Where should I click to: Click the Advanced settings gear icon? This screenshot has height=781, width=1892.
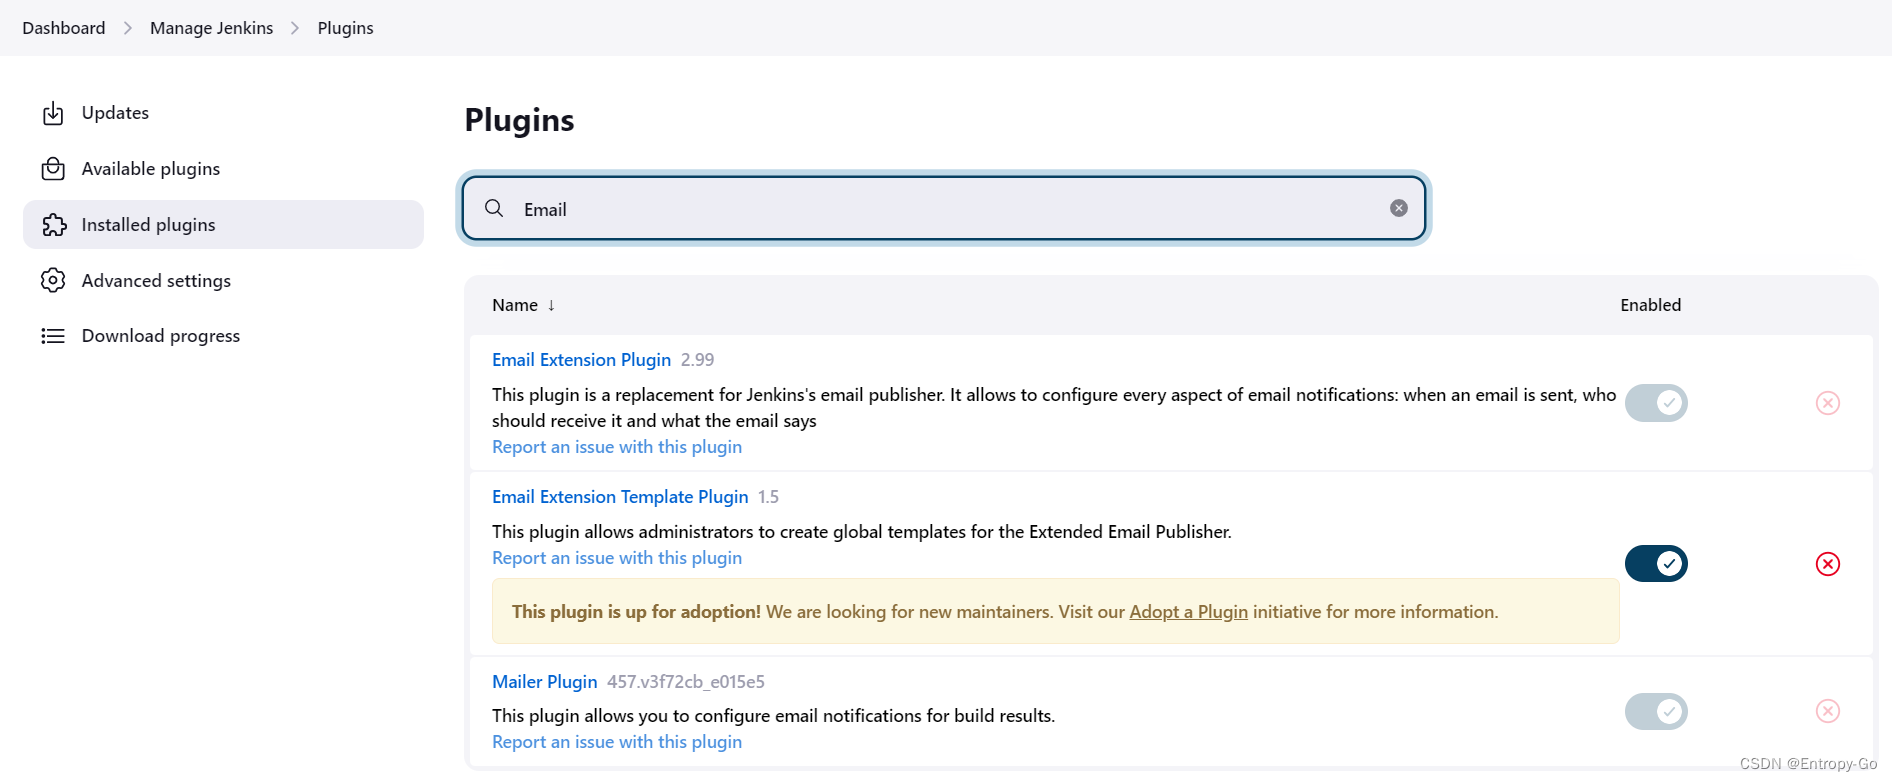pyautogui.click(x=53, y=281)
